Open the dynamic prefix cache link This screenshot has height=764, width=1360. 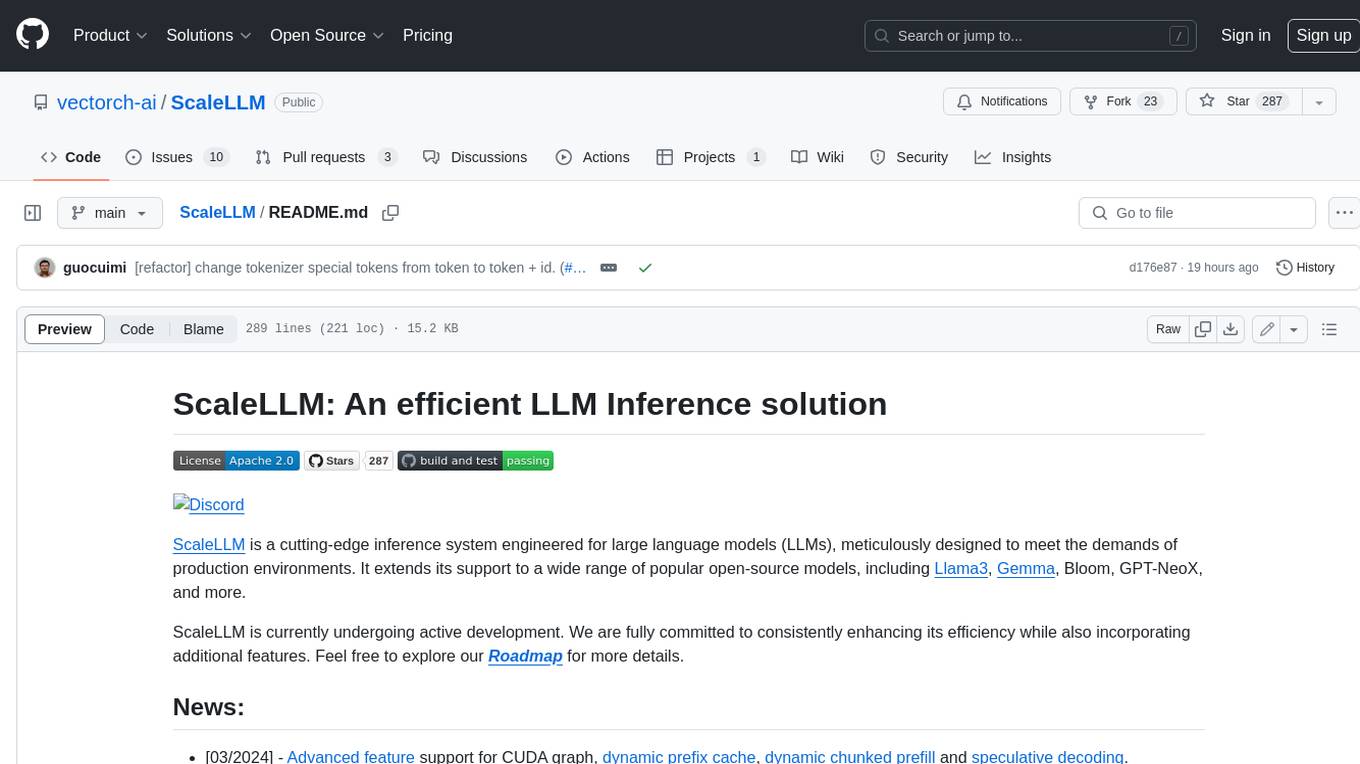[x=679, y=757]
